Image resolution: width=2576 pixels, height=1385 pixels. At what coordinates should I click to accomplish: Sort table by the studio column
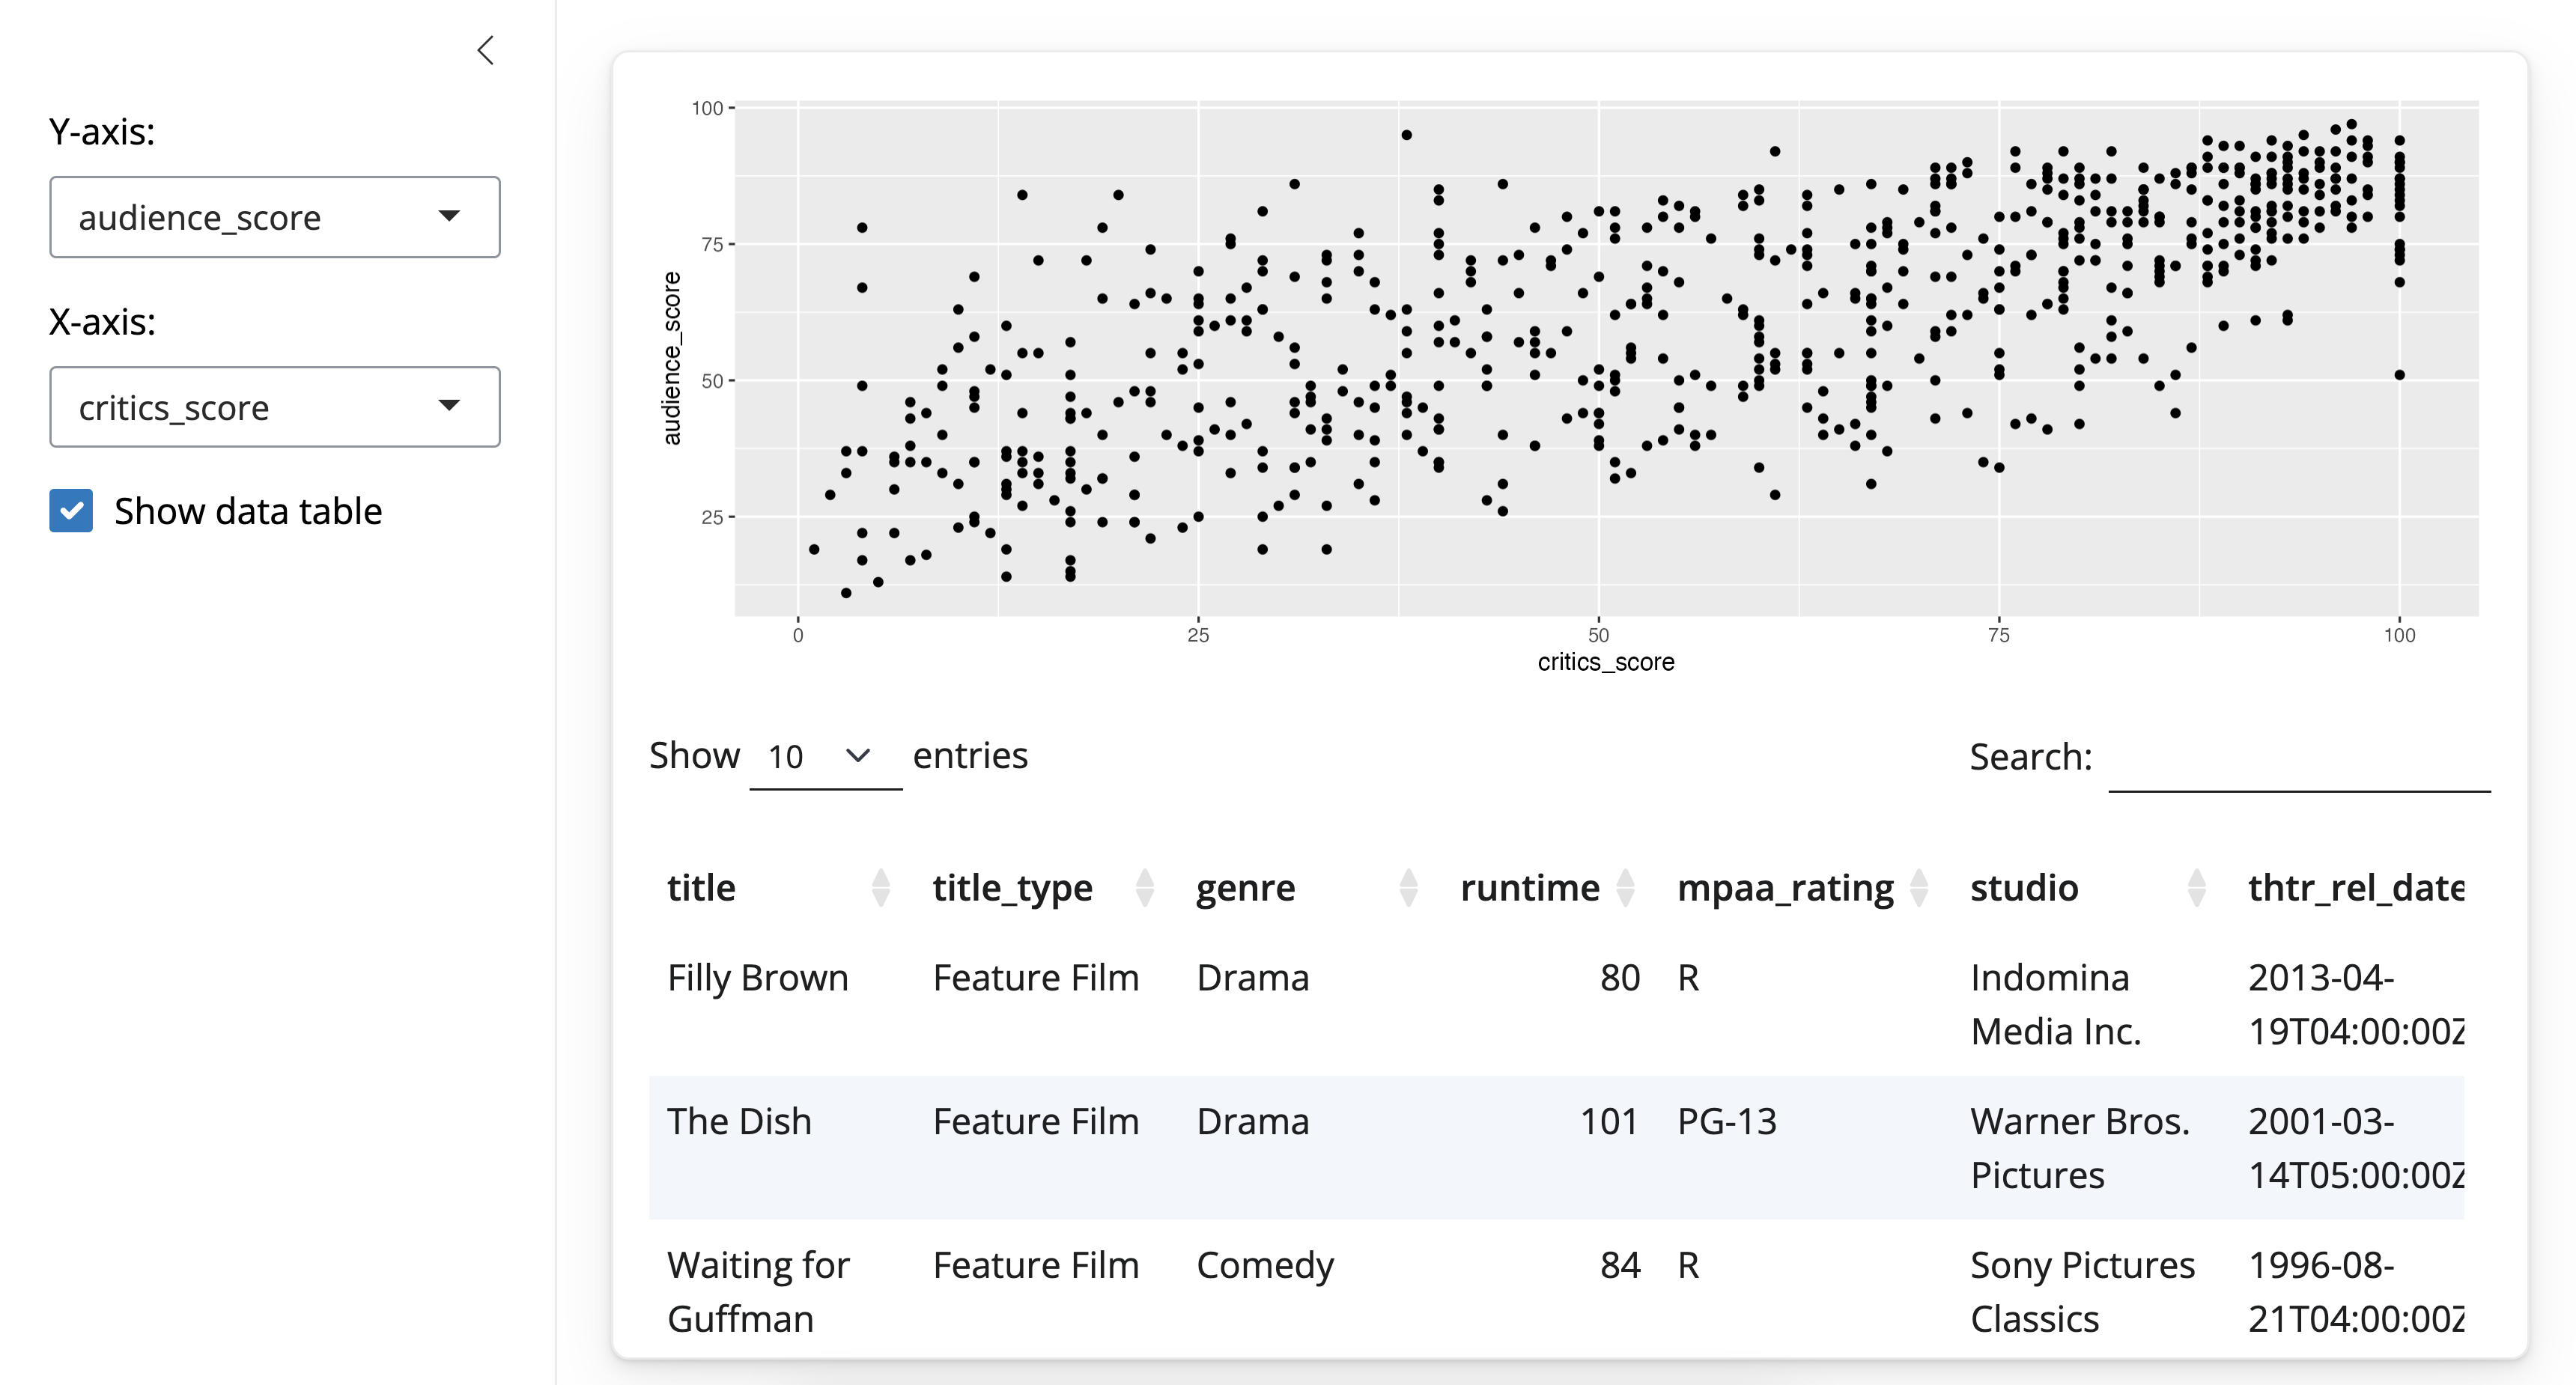2090,888
